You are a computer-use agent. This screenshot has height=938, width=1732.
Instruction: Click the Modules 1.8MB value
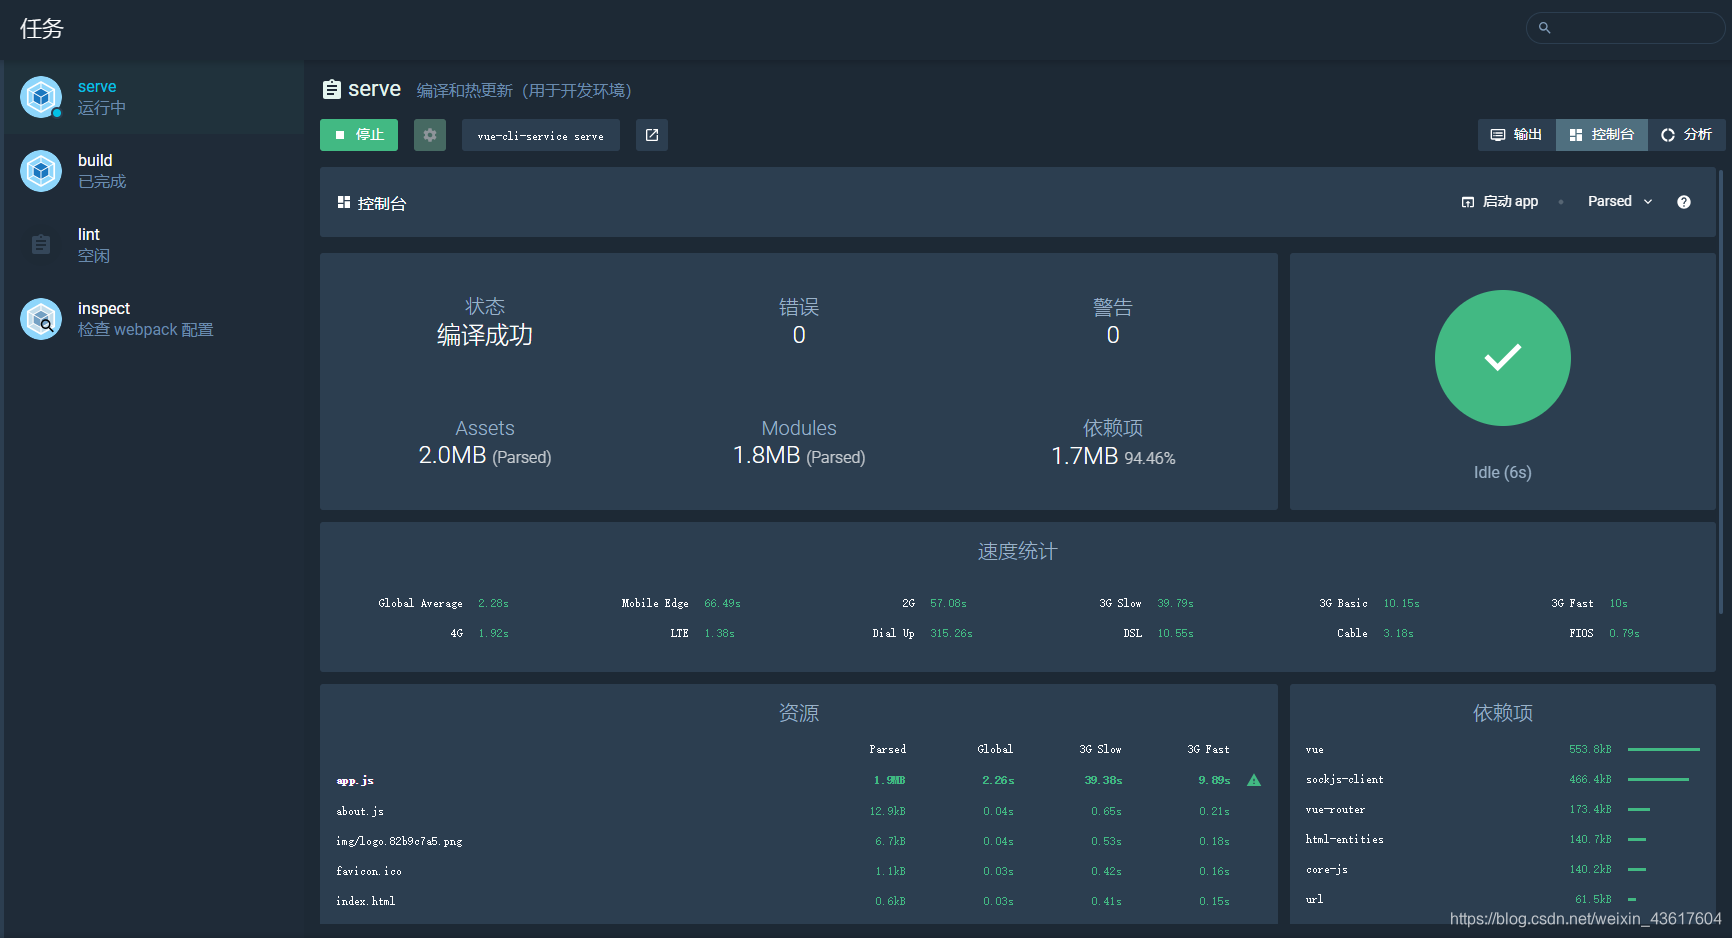[799, 456]
